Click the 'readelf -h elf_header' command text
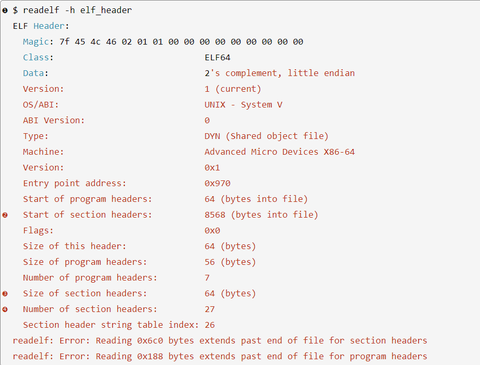 click(x=77, y=10)
